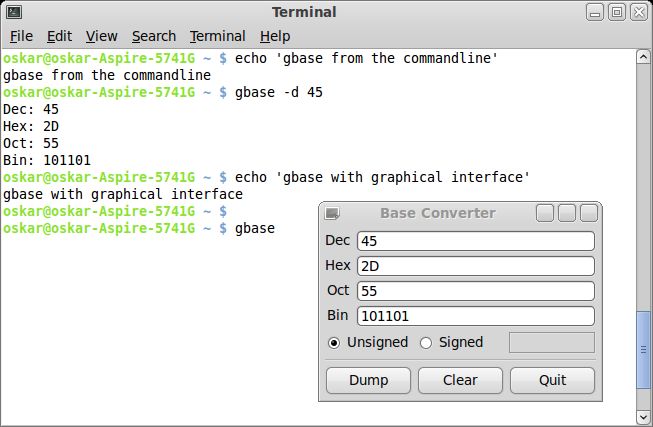Select the Signed radio button
The width and height of the screenshot is (653, 427).
click(x=426, y=343)
